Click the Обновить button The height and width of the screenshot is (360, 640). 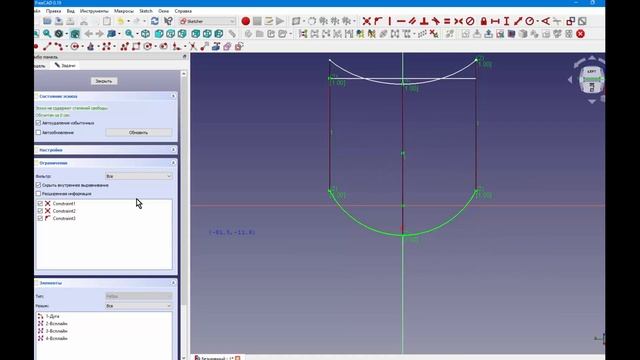click(139, 133)
